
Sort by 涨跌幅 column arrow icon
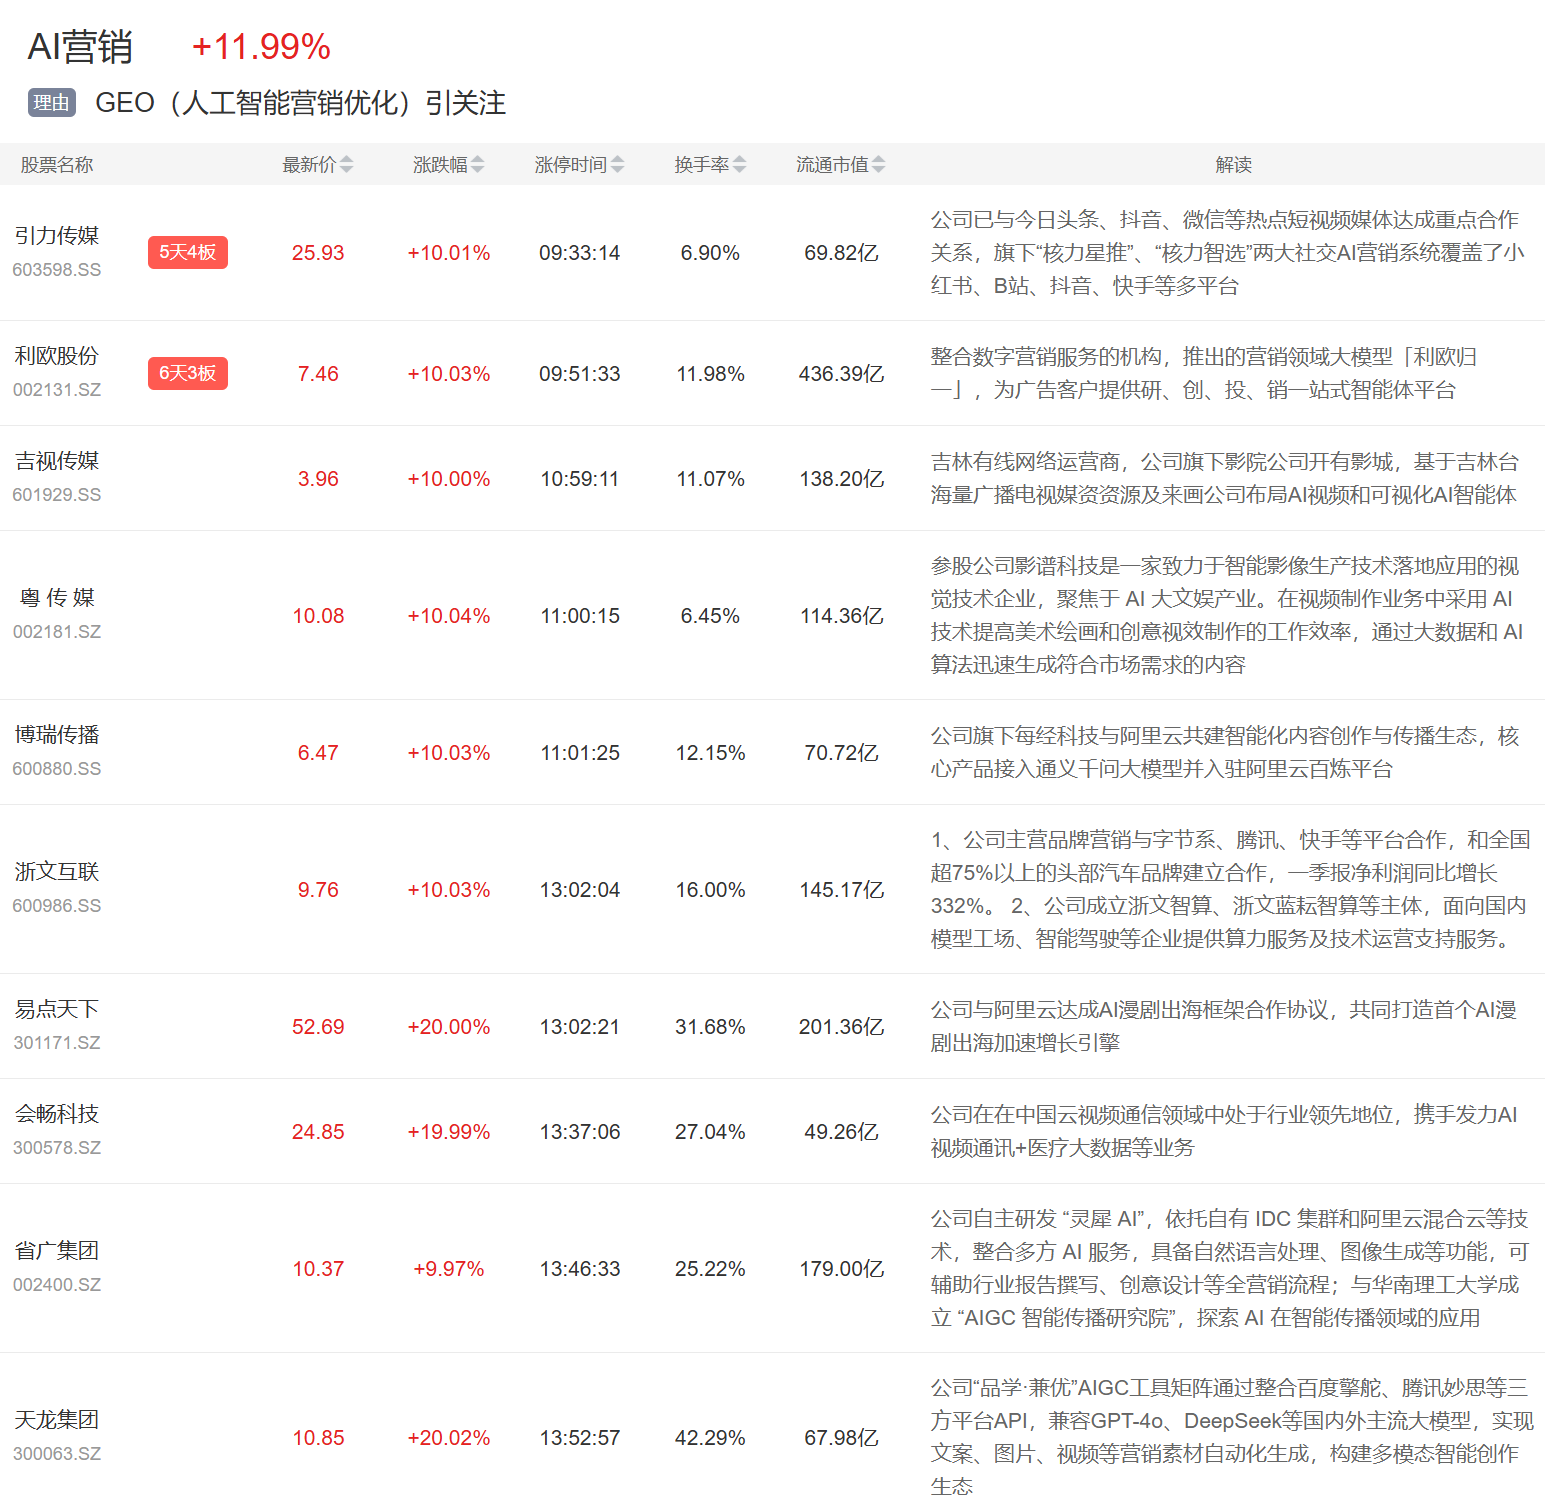[x=477, y=165]
